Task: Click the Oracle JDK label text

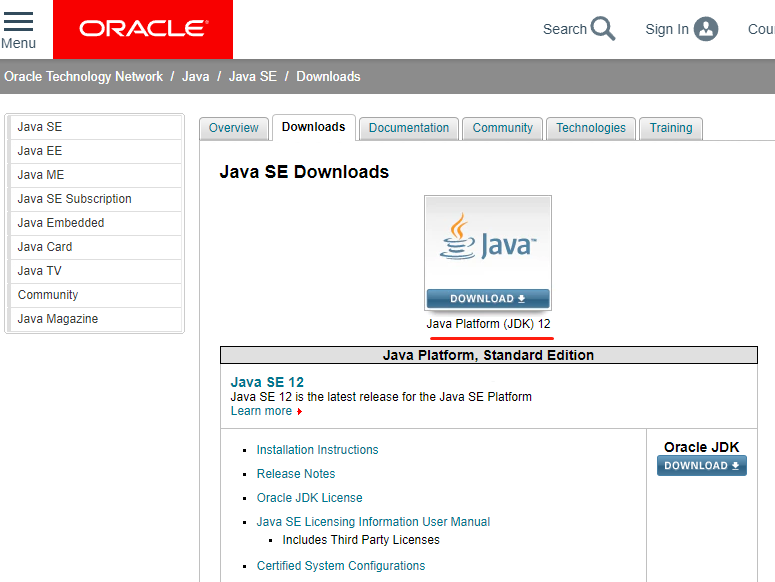Action: click(x=701, y=447)
